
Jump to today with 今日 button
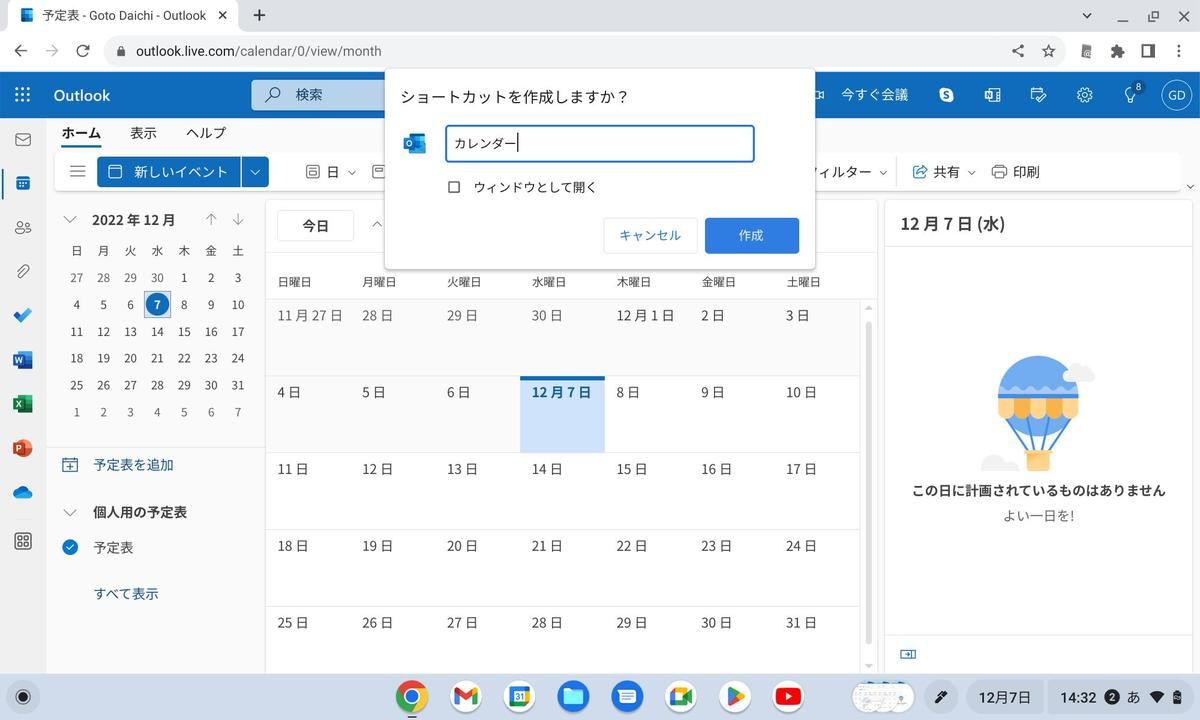click(316, 226)
